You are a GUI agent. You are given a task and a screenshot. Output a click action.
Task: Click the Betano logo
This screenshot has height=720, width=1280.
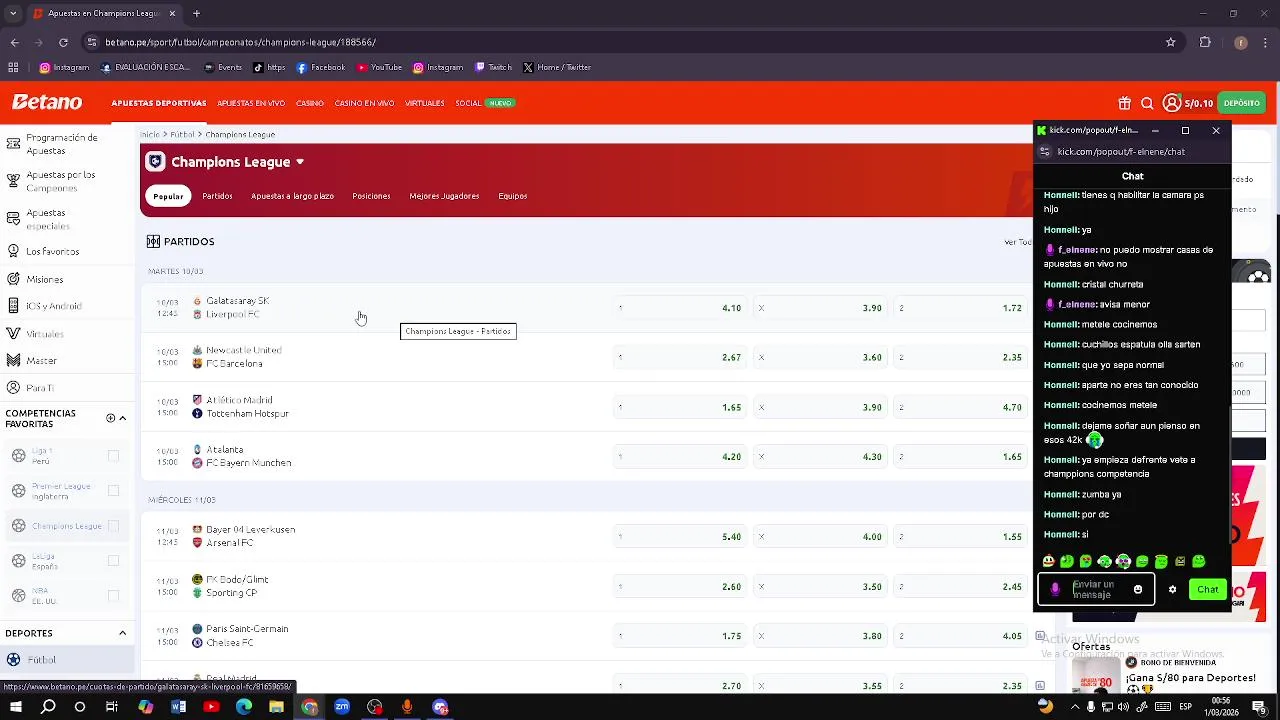pos(47,102)
